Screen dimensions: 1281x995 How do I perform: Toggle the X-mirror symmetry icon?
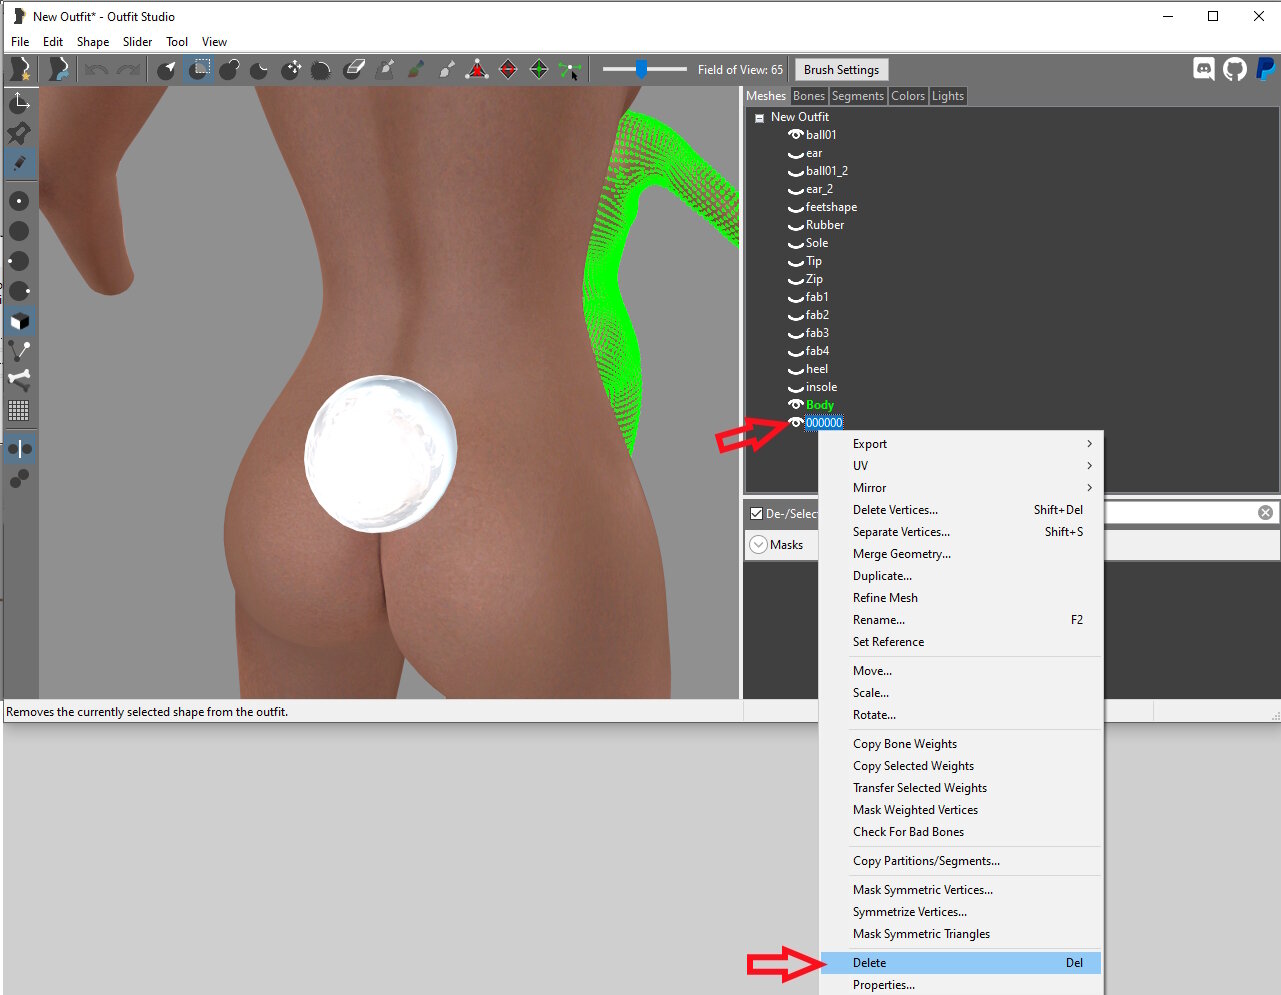[19, 449]
